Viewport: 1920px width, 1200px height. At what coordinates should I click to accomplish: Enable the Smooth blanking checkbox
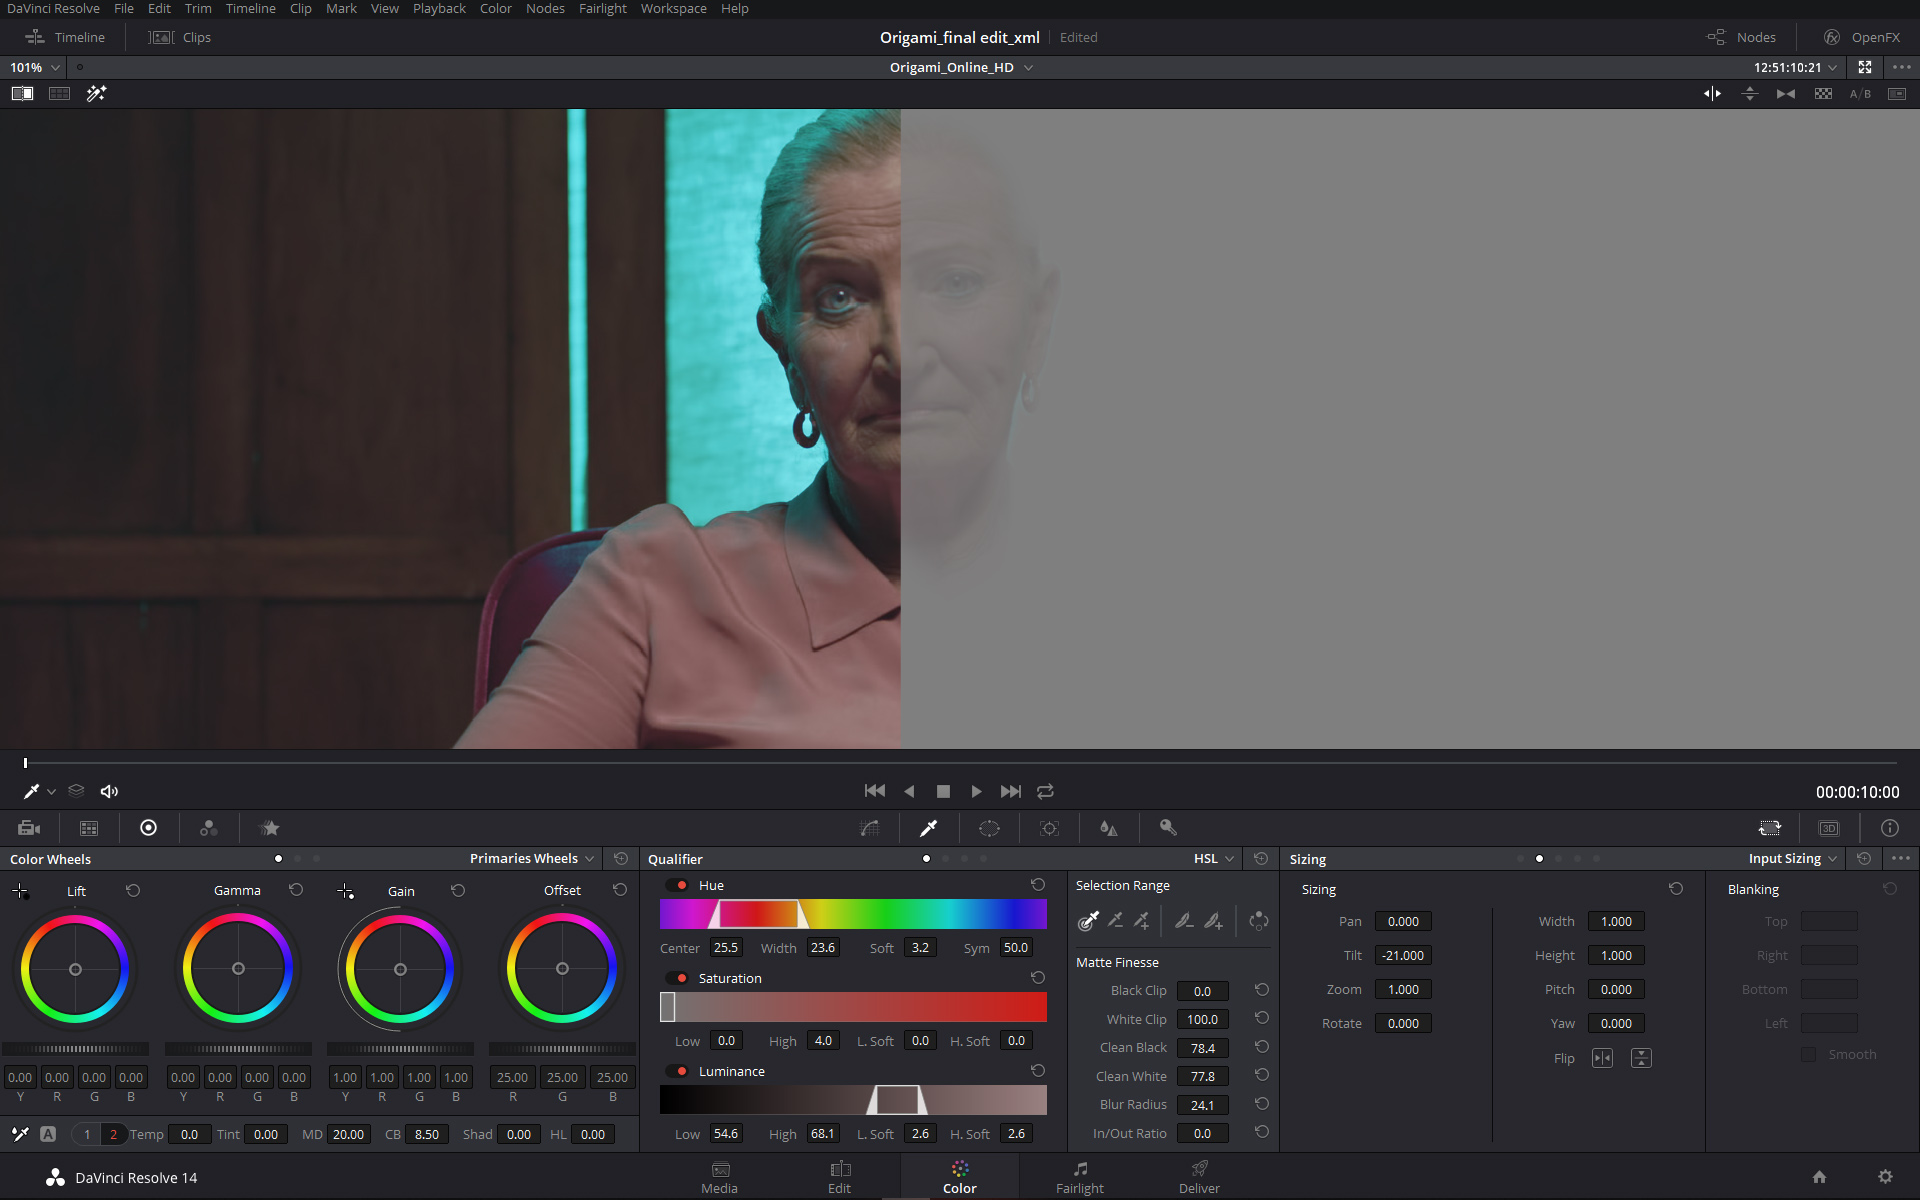coord(1808,1054)
